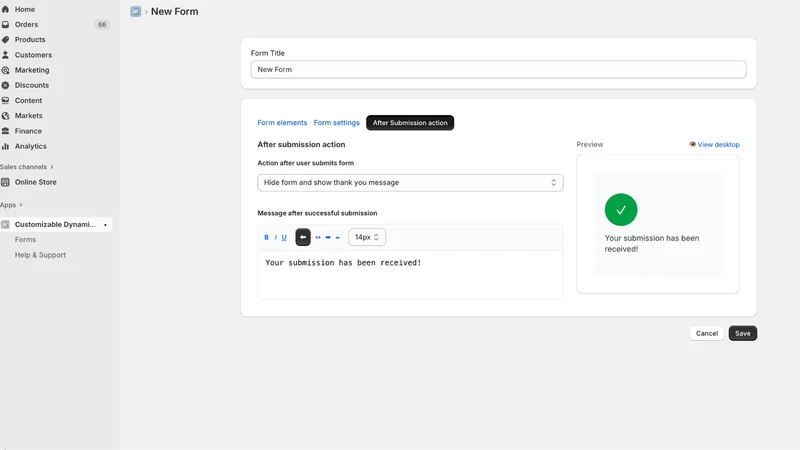This screenshot has height=450, width=800.
Task: Click the Customers person icon
Action: 5,55
